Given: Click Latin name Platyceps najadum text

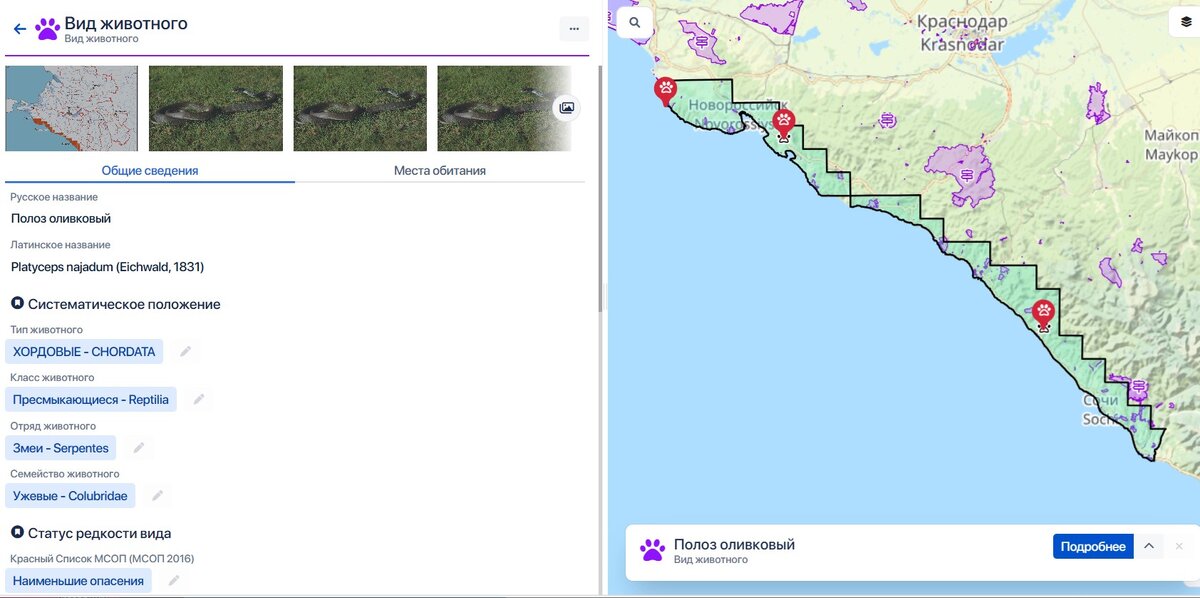Looking at the screenshot, I should pyautogui.click(x=108, y=267).
